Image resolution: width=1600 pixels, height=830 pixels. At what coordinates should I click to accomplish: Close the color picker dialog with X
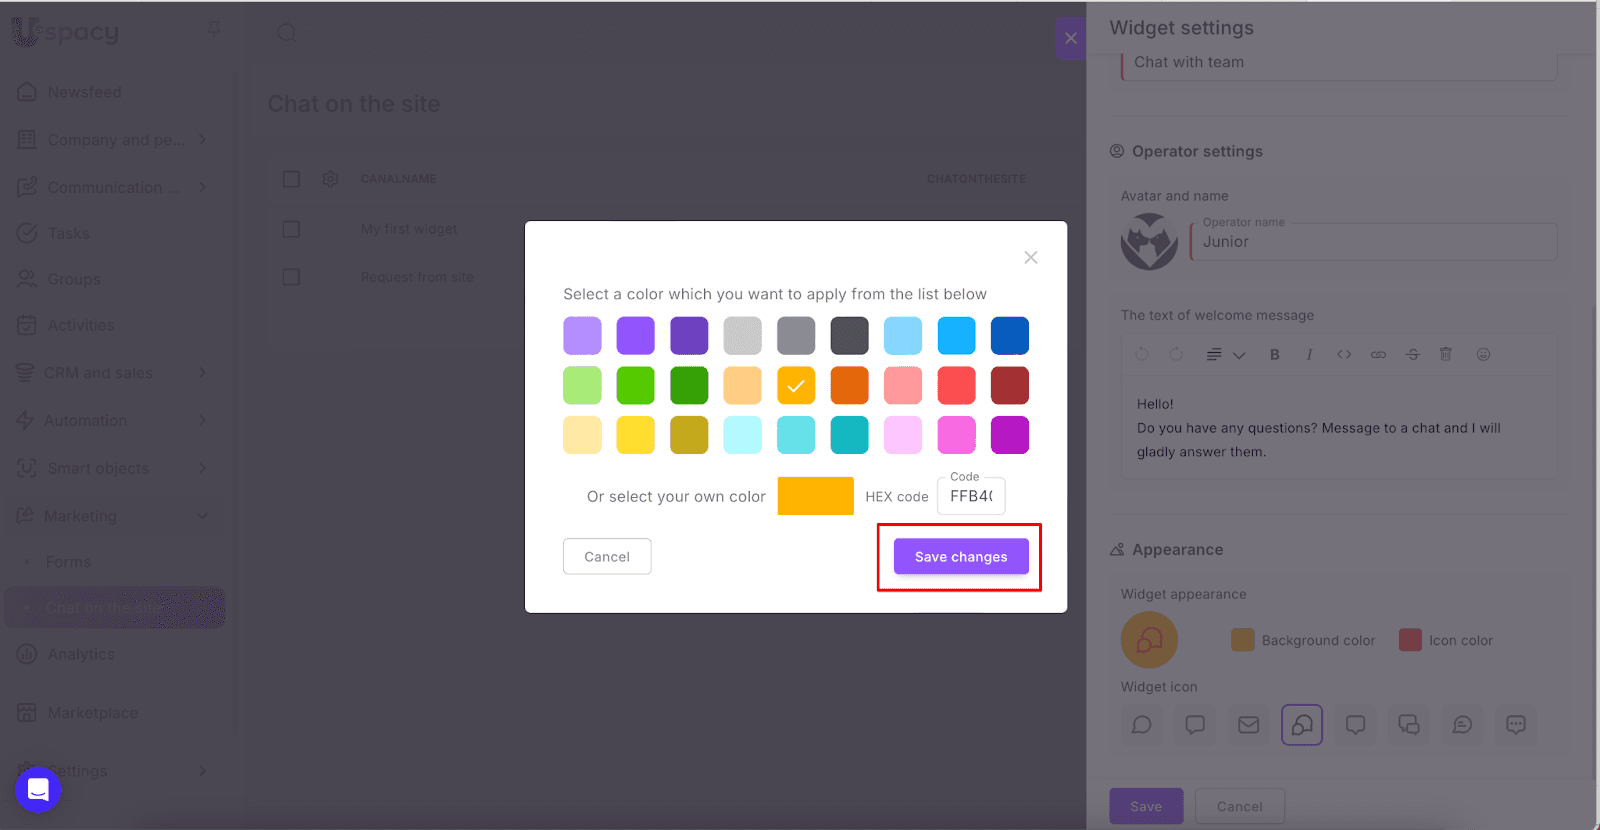(x=1030, y=258)
